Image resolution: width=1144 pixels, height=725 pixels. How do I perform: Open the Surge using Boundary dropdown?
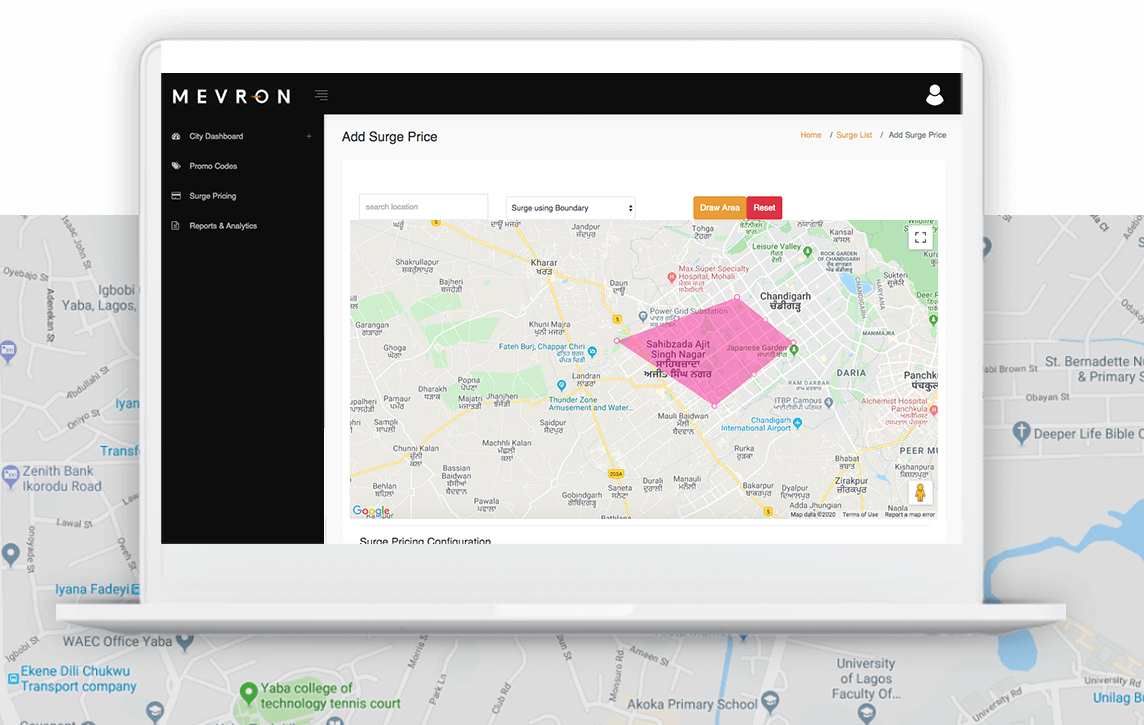tap(571, 208)
